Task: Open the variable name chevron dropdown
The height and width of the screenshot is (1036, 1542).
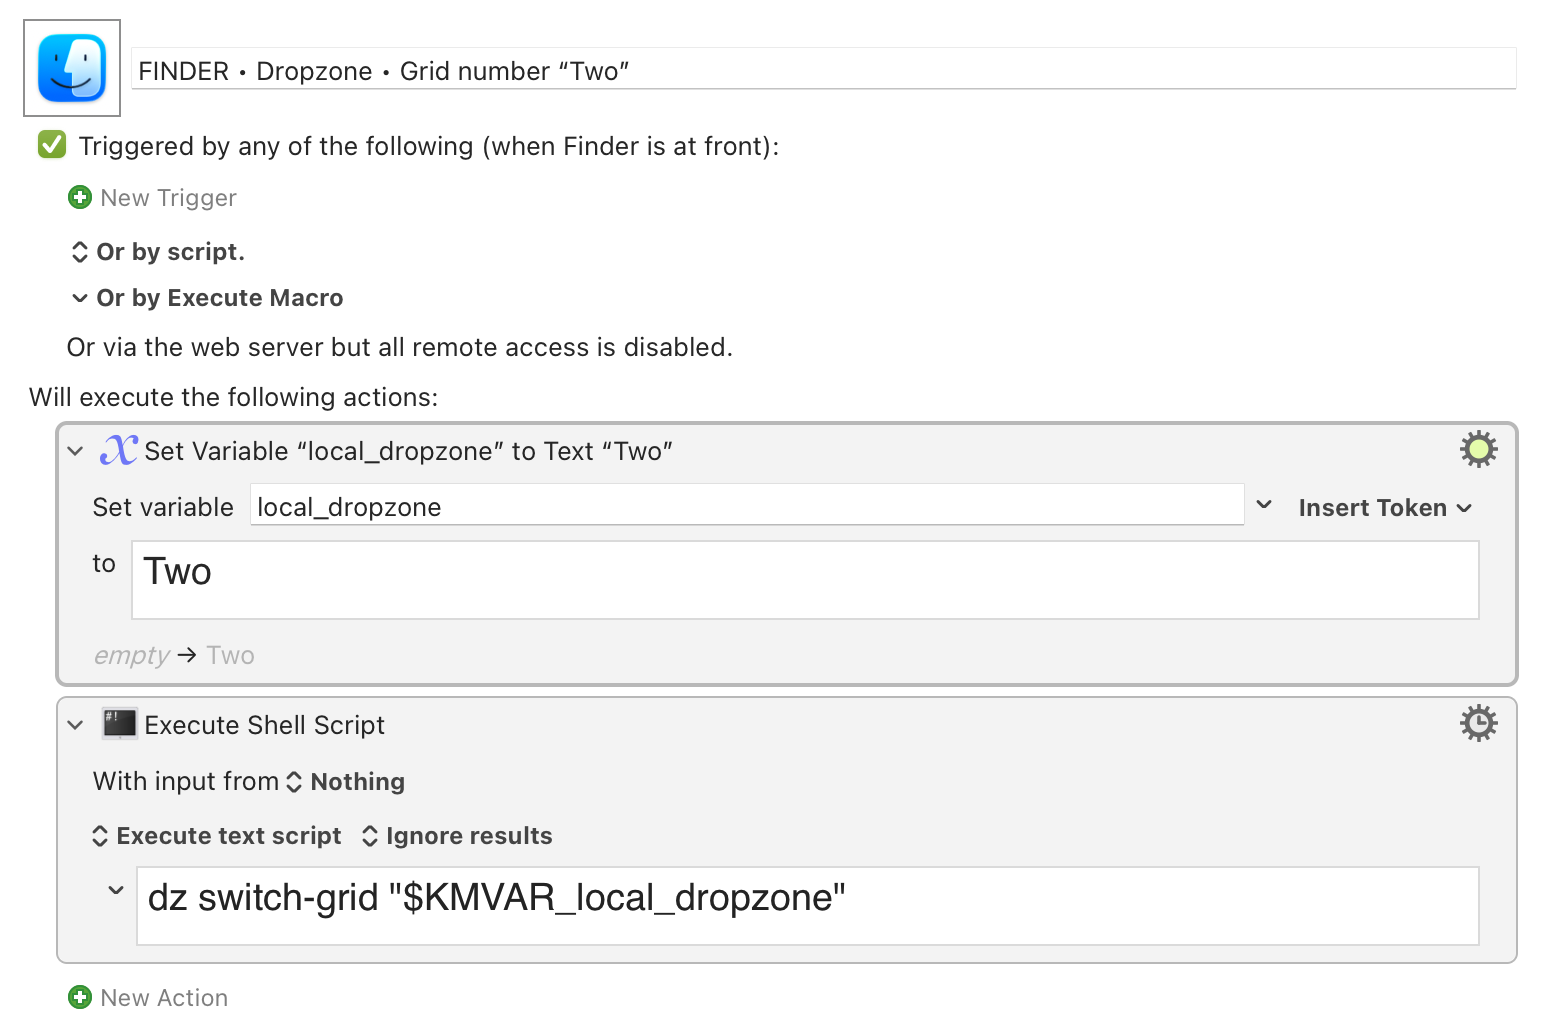Action: tap(1264, 505)
